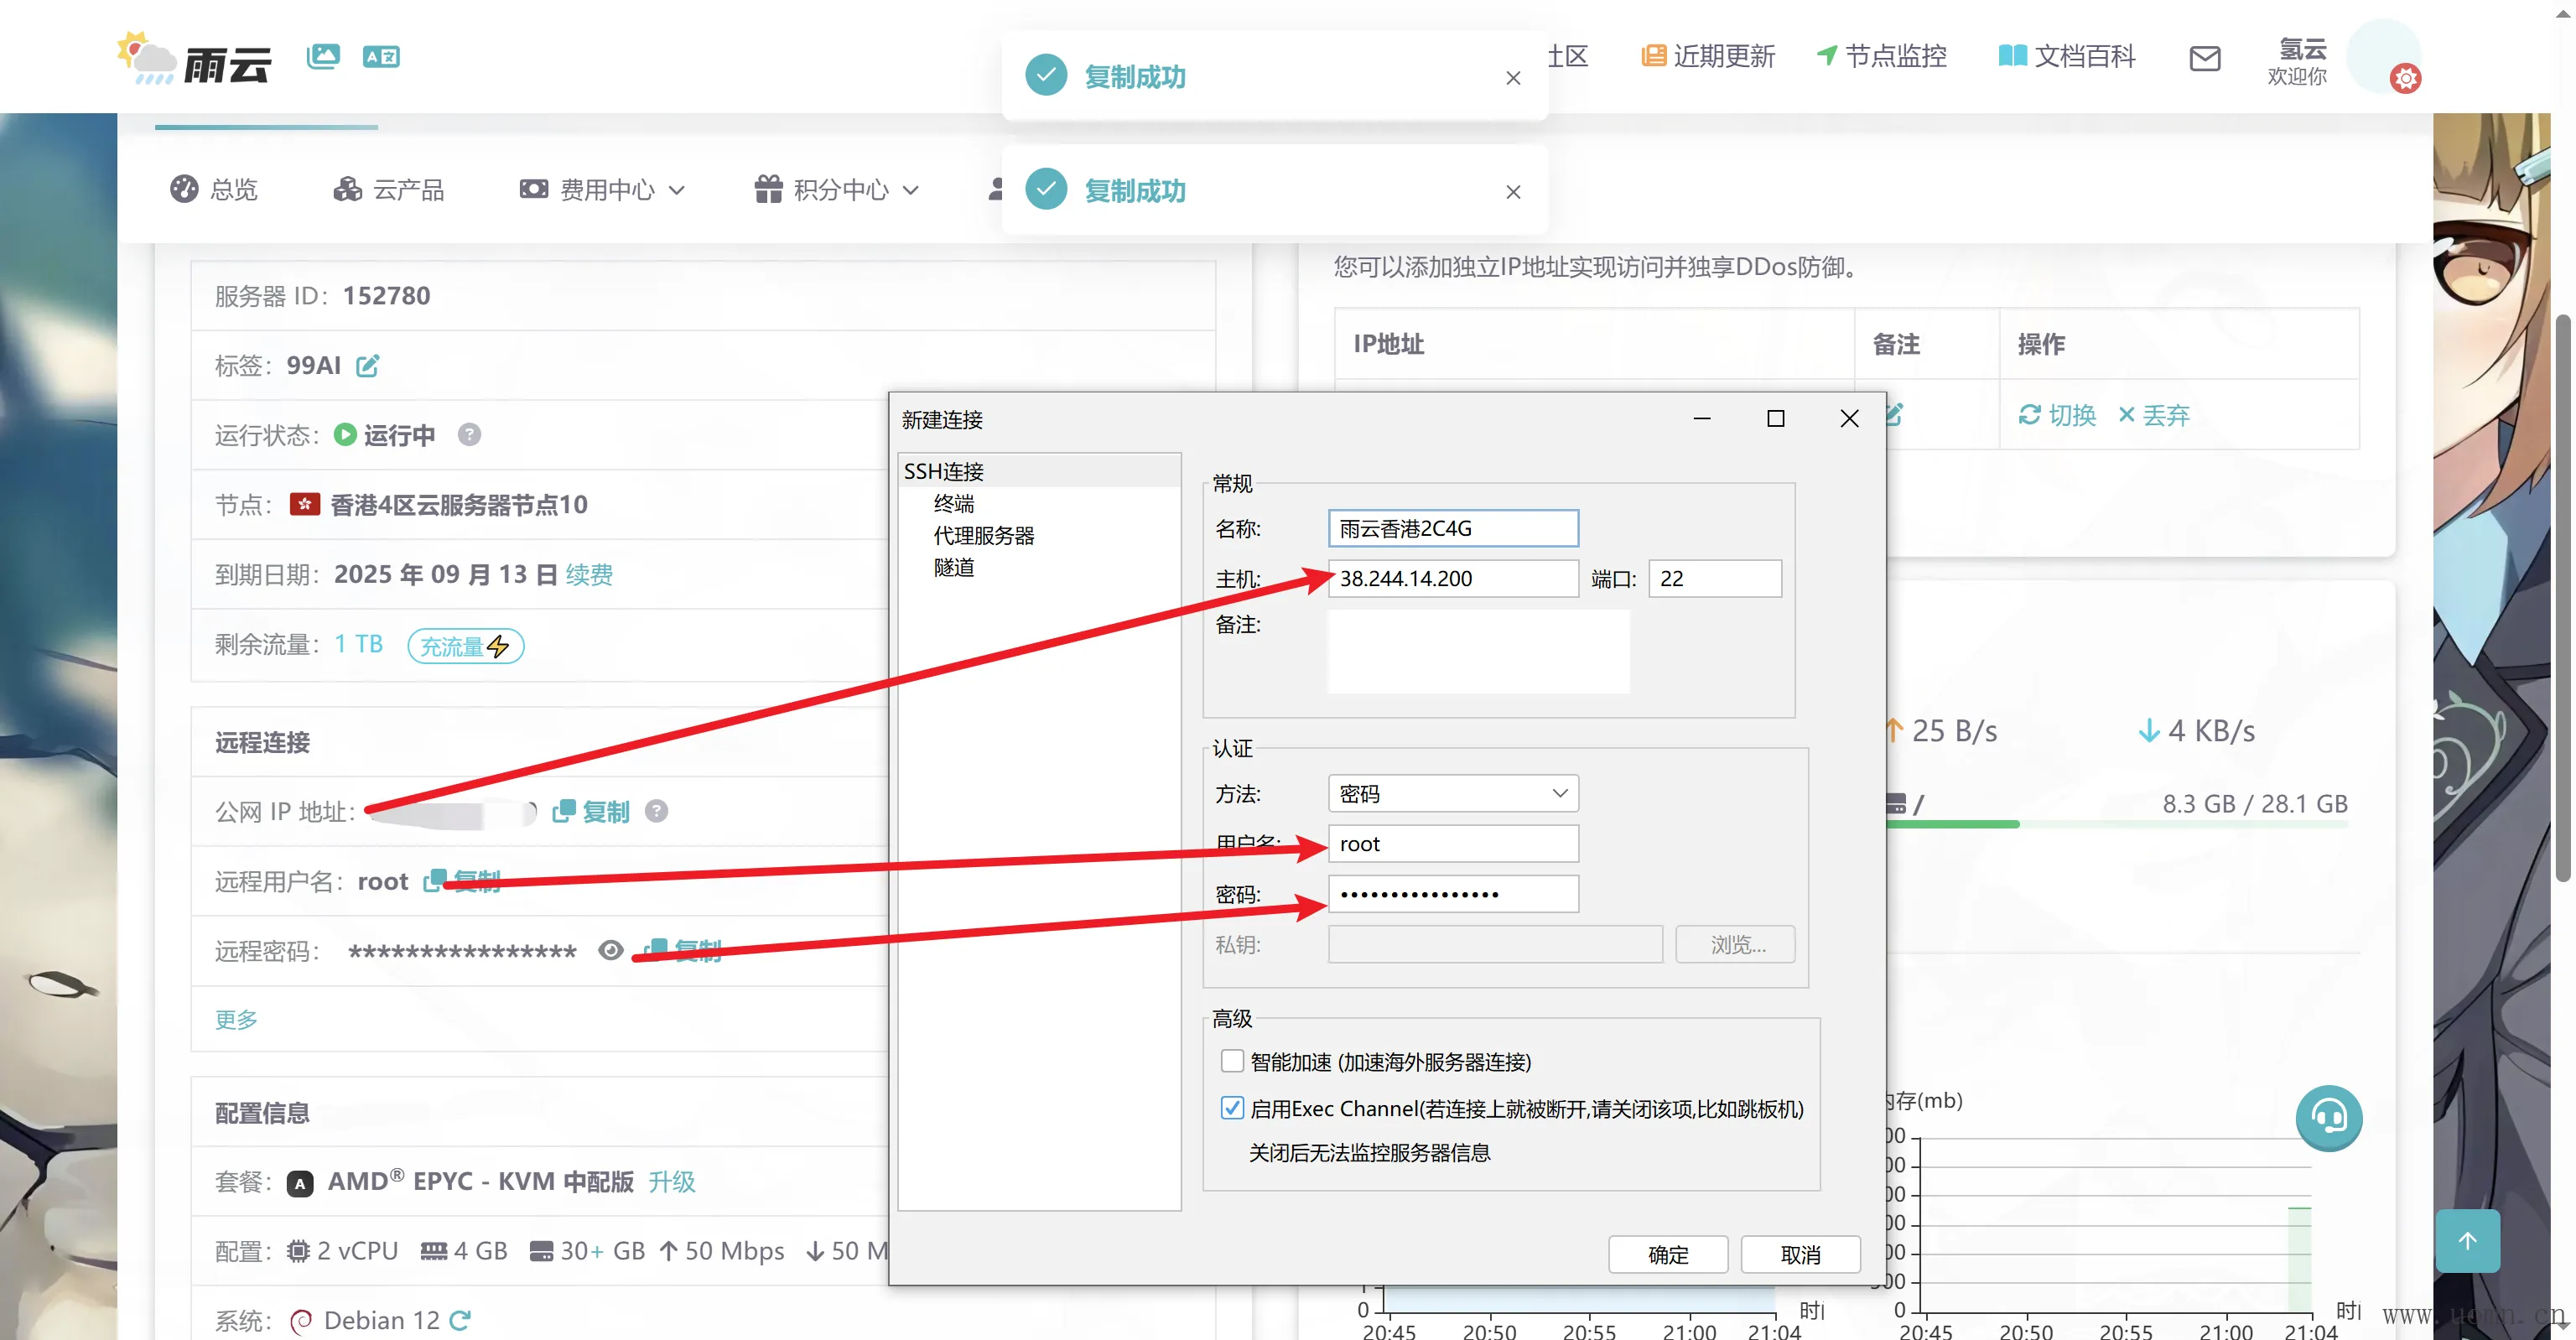
Task: Enable the smart acceleration checkbox
Action: [1232, 1061]
